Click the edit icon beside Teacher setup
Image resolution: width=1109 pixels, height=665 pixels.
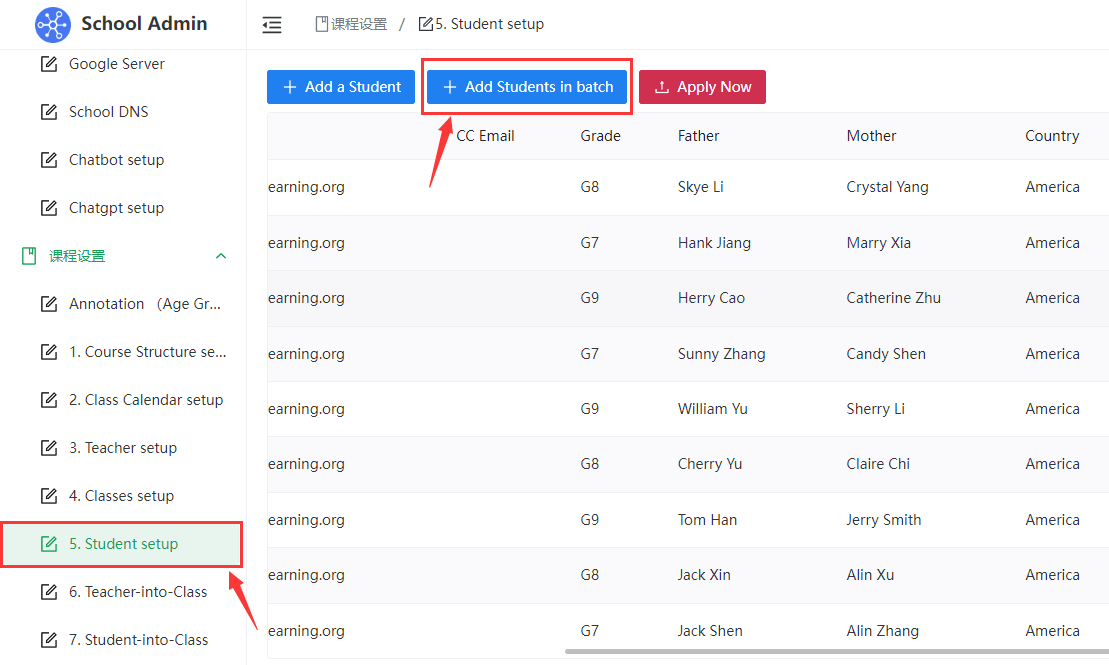[x=48, y=448]
